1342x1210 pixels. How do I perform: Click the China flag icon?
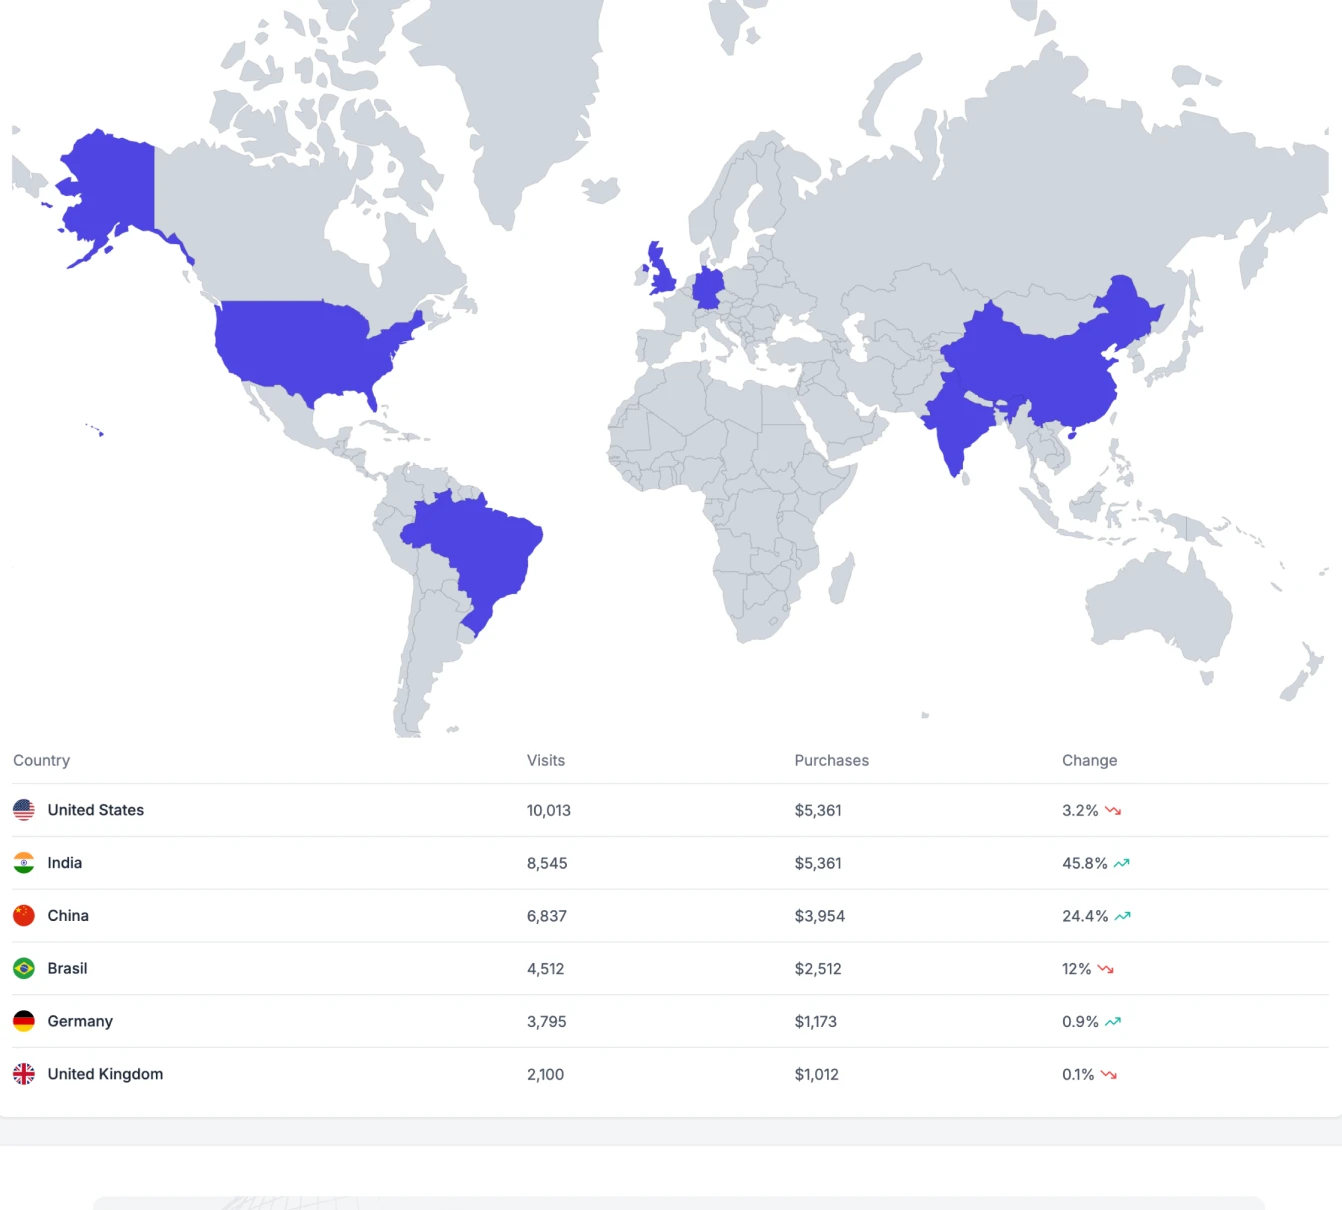[x=24, y=916]
